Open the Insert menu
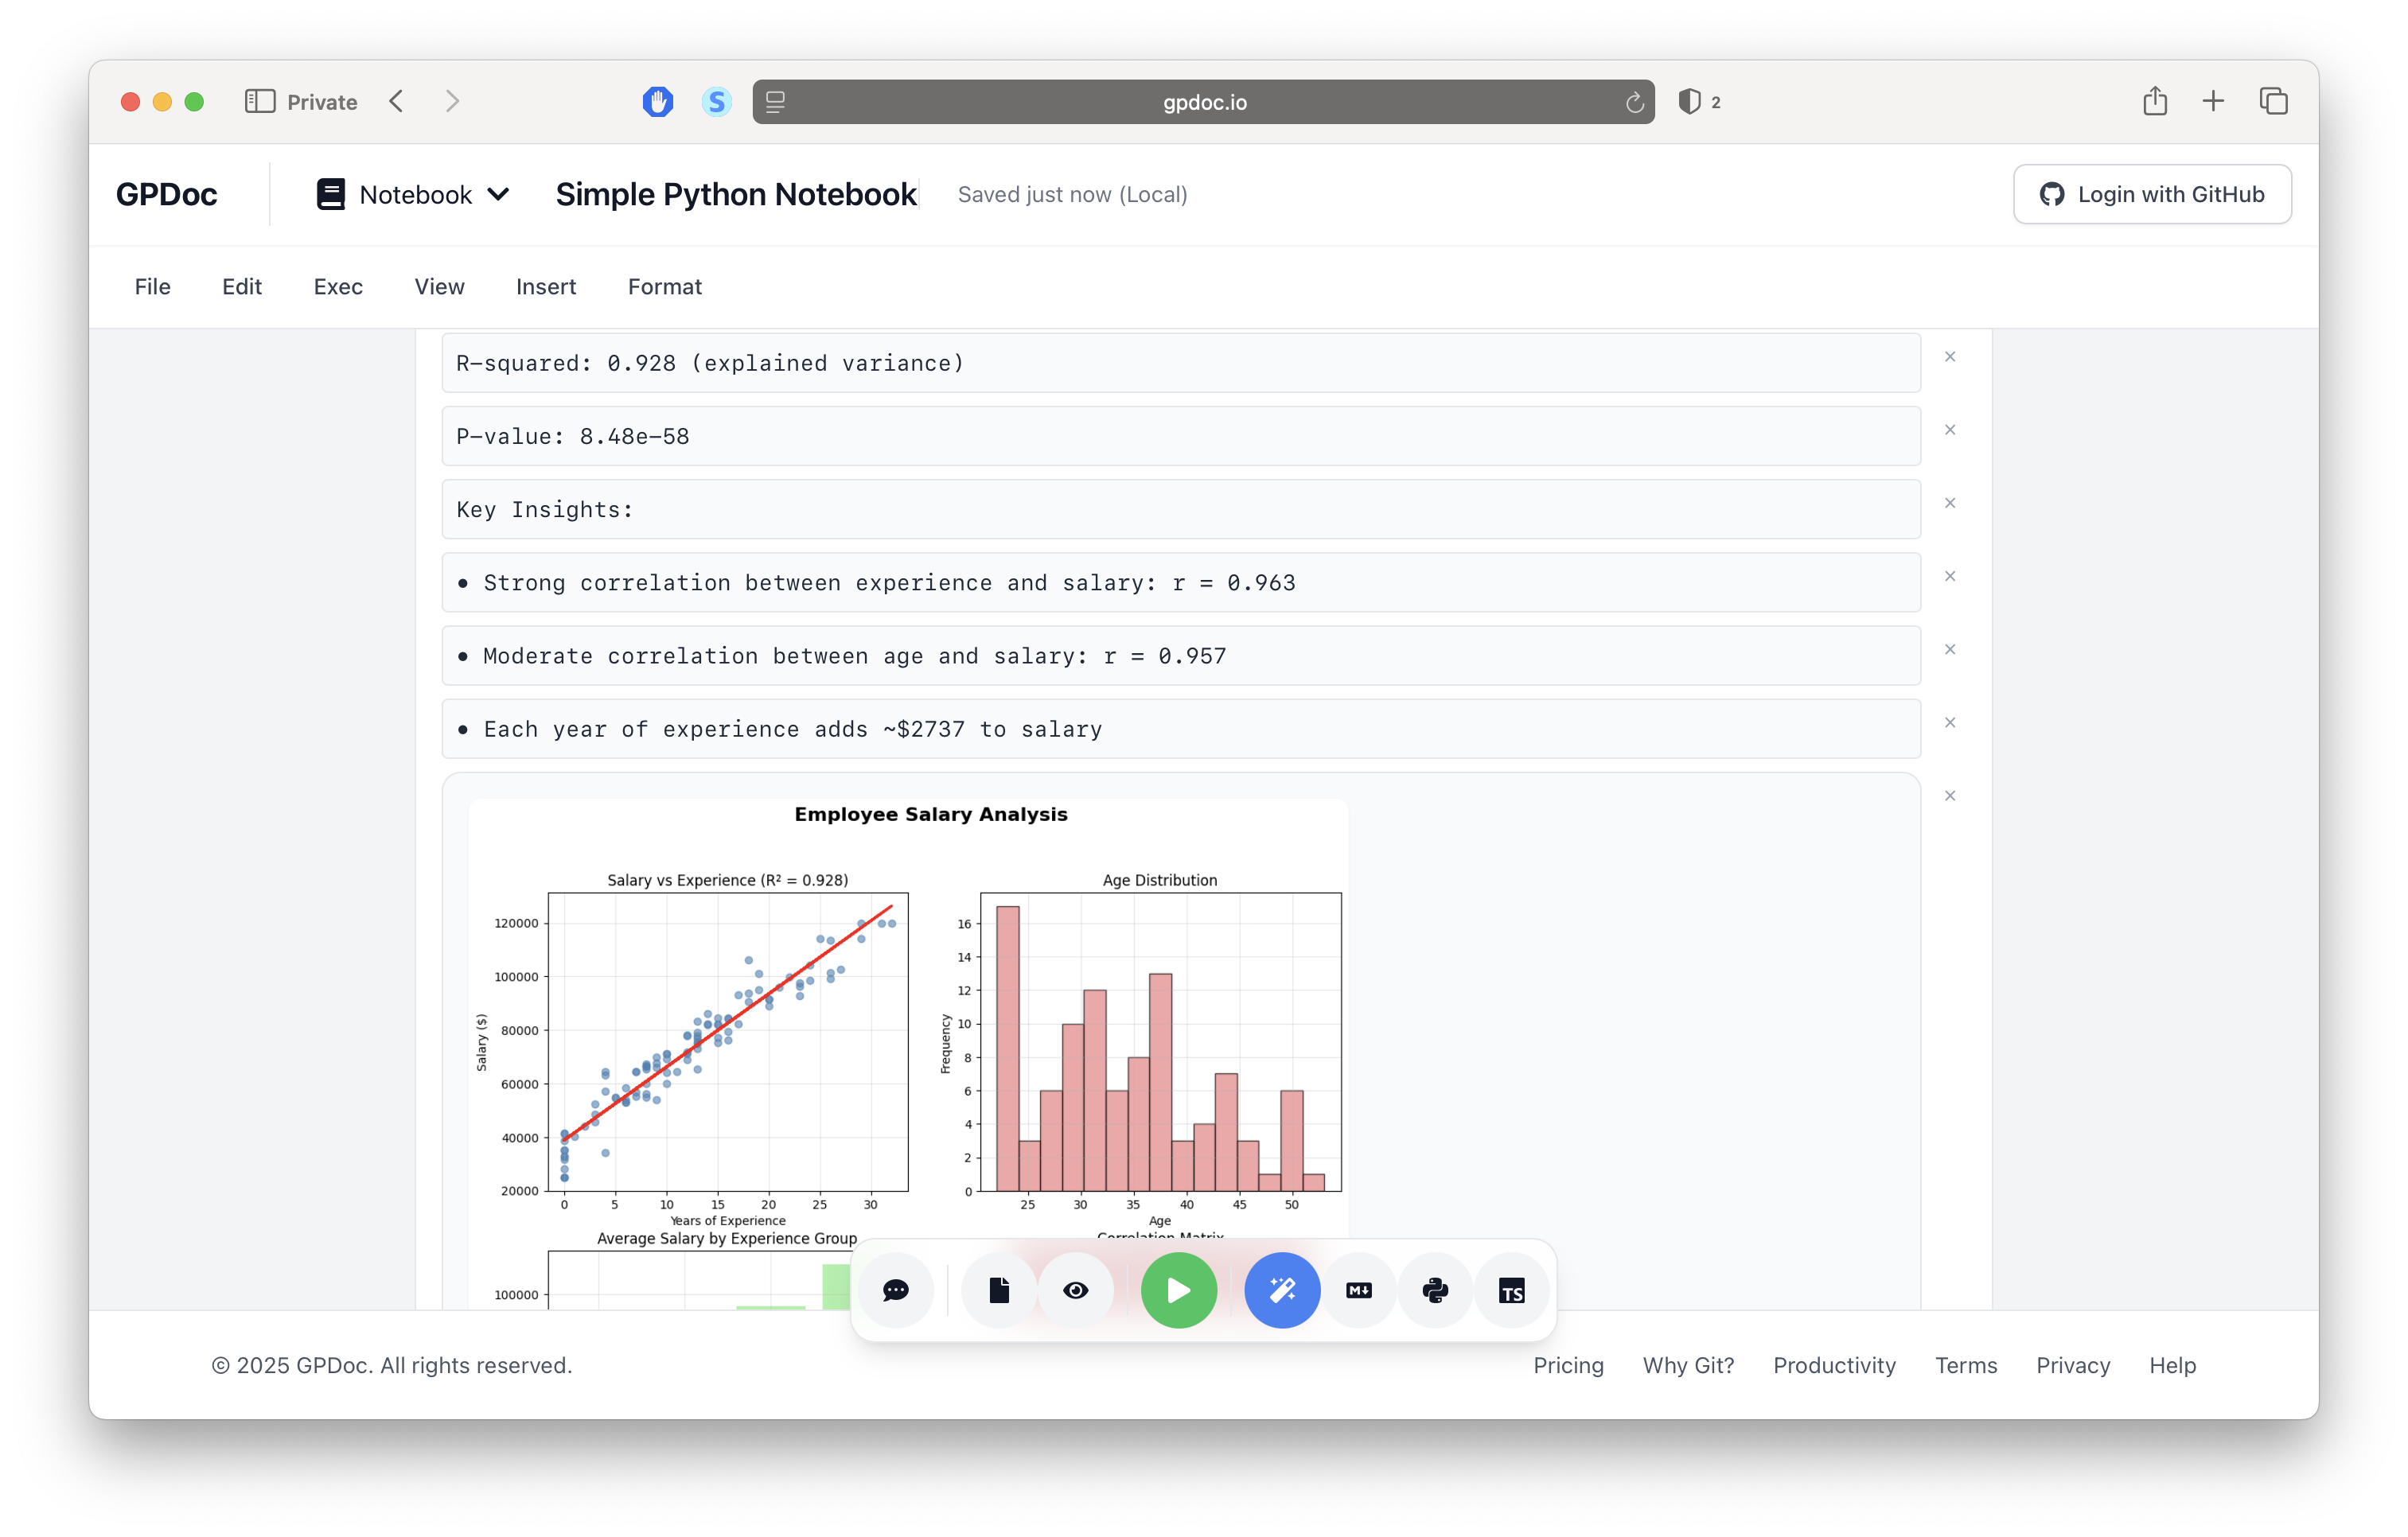 click(545, 286)
